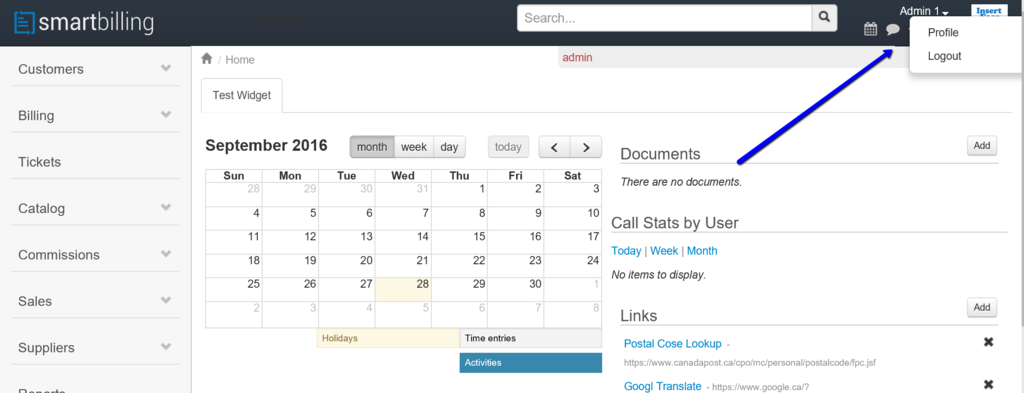
Task: Open the Admin 1 user dropdown
Action: [x=924, y=11]
